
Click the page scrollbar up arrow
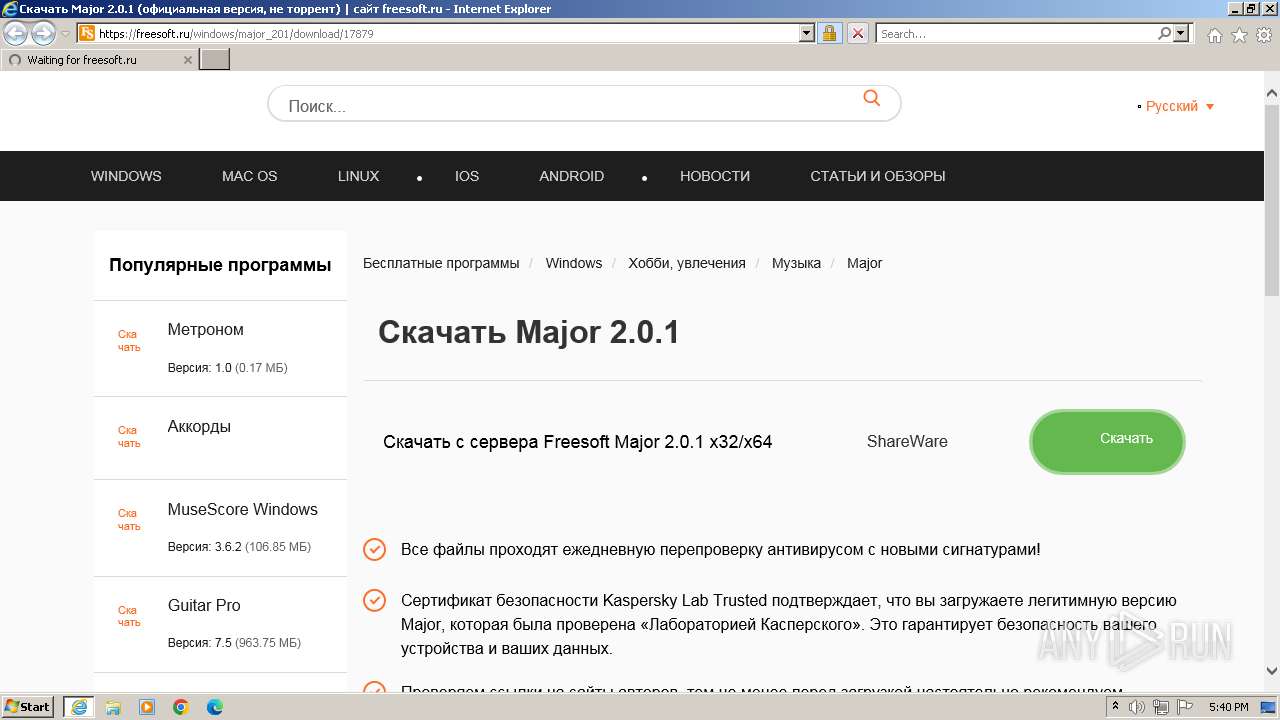coord(1272,95)
